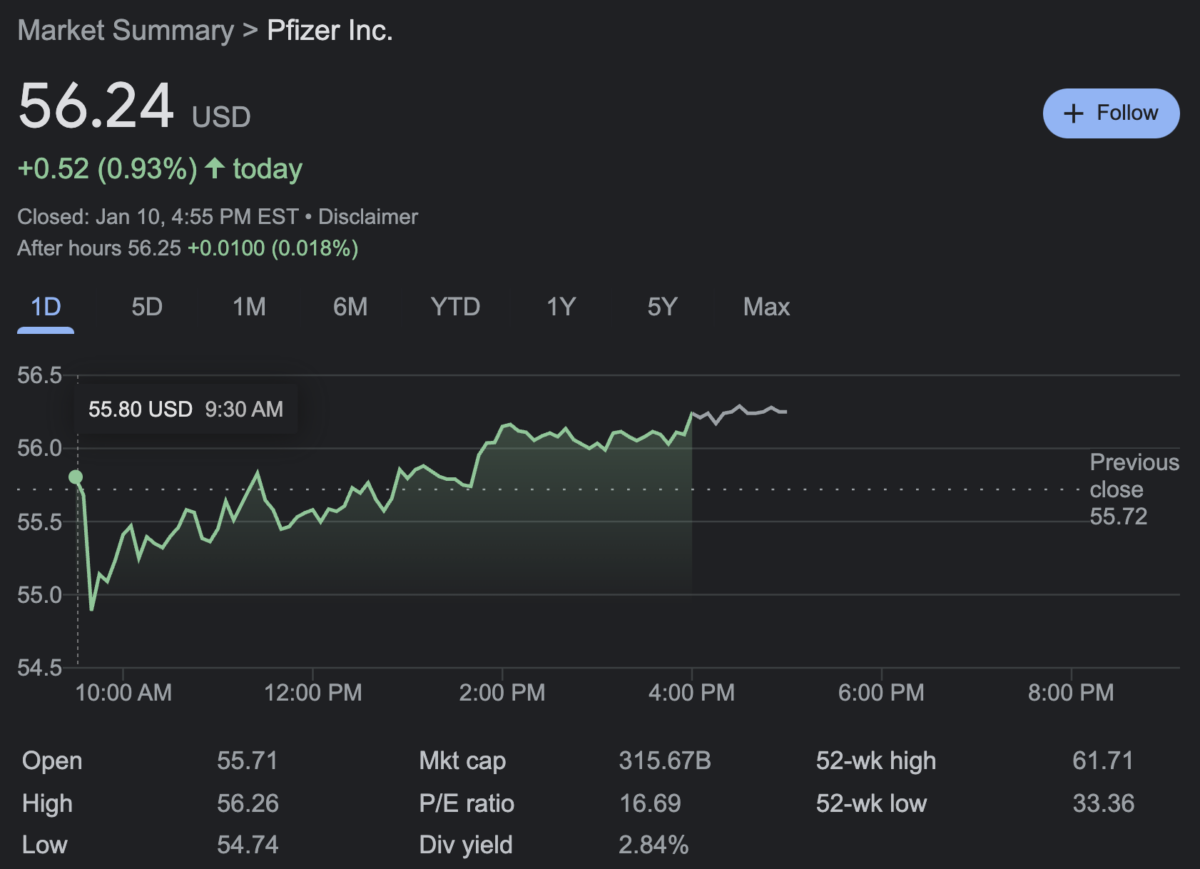This screenshot has width=1200, height=869.
Task: Click the Div yield label
Action: (466, 845)
